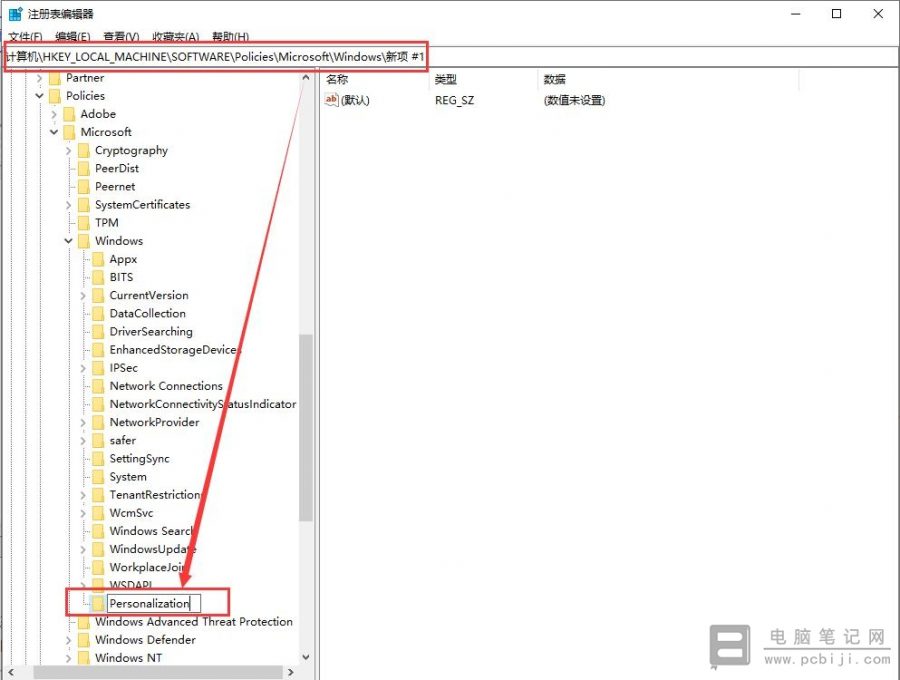Open the 收藏夹(A) menu
Viewport: 900px width, 680px height.
click(176, 37)
